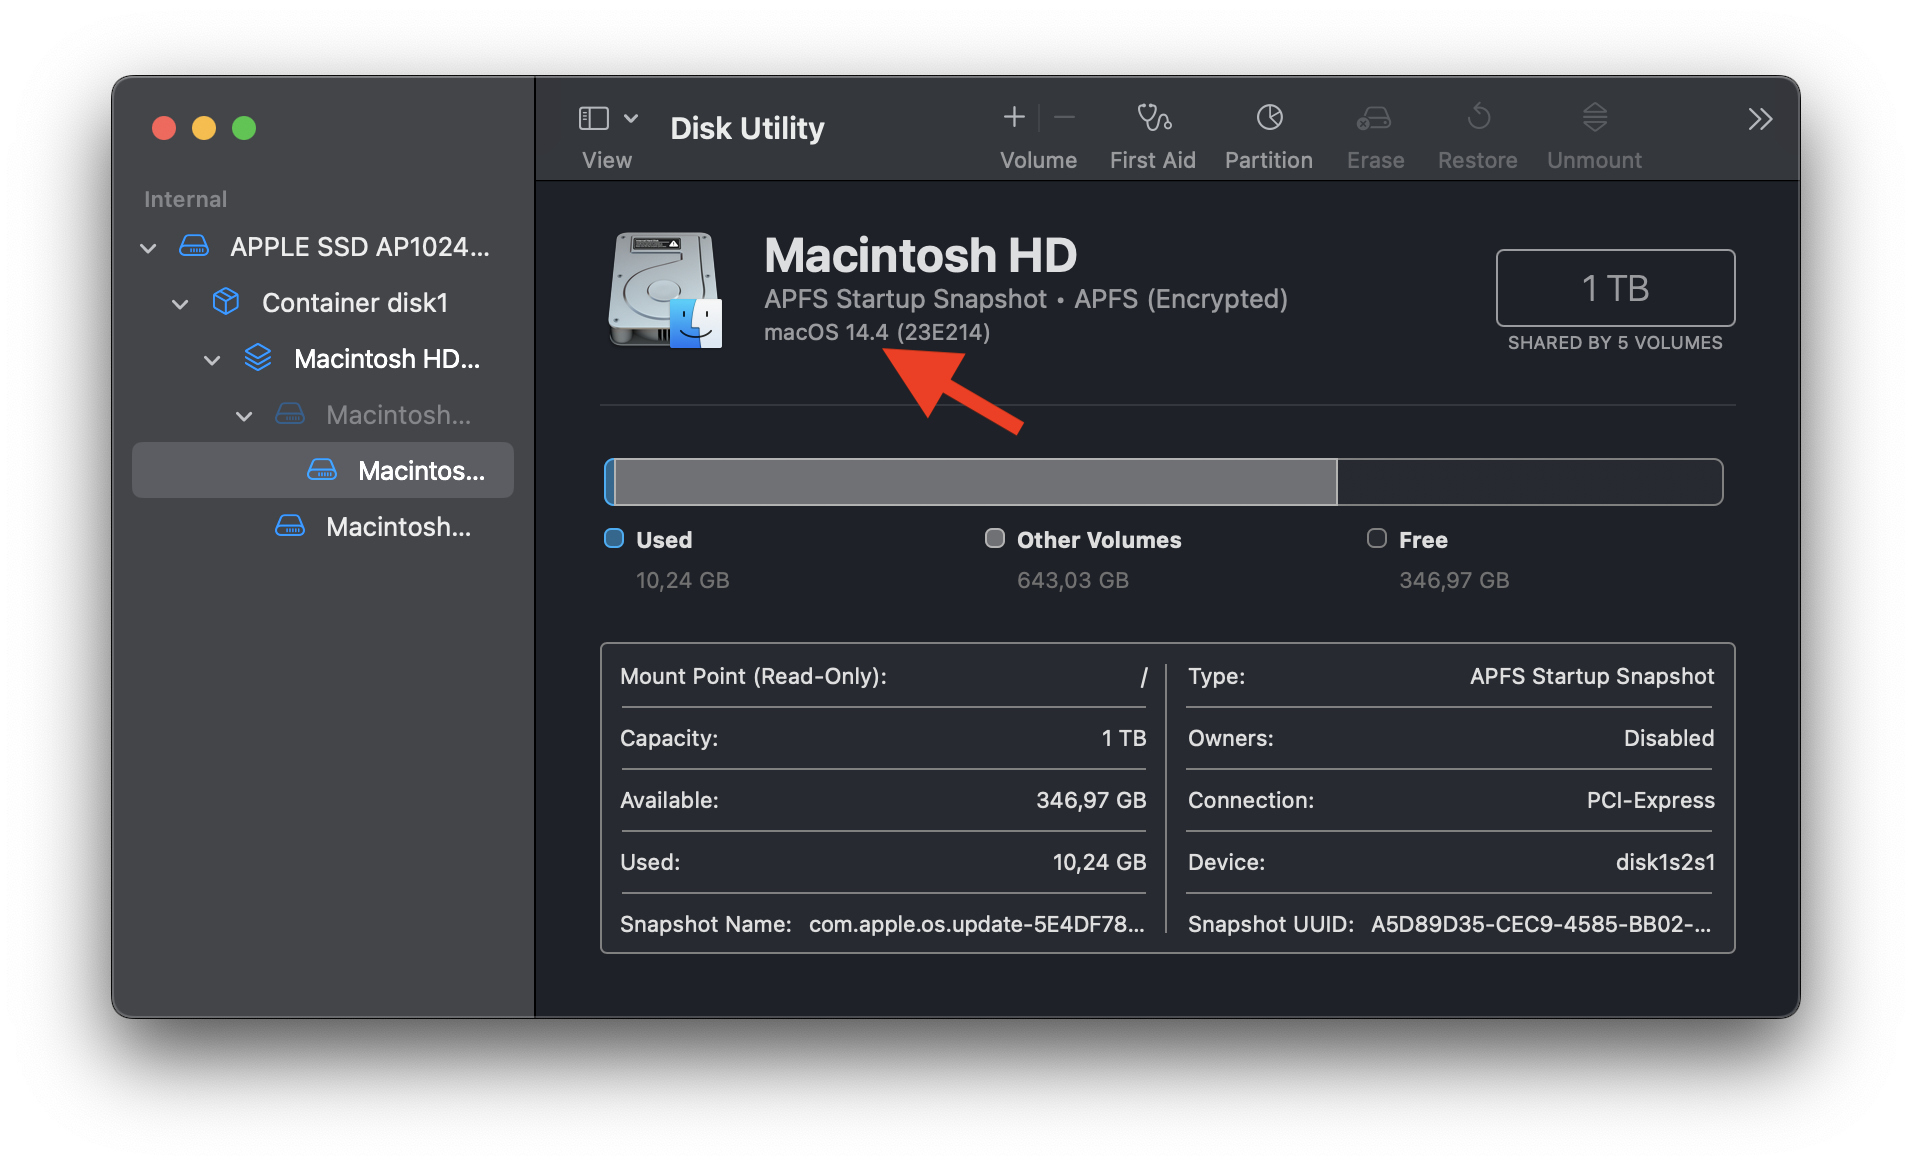Click the sidebar View icon
1912x1166 pixels.
click(x=593, y=119)
